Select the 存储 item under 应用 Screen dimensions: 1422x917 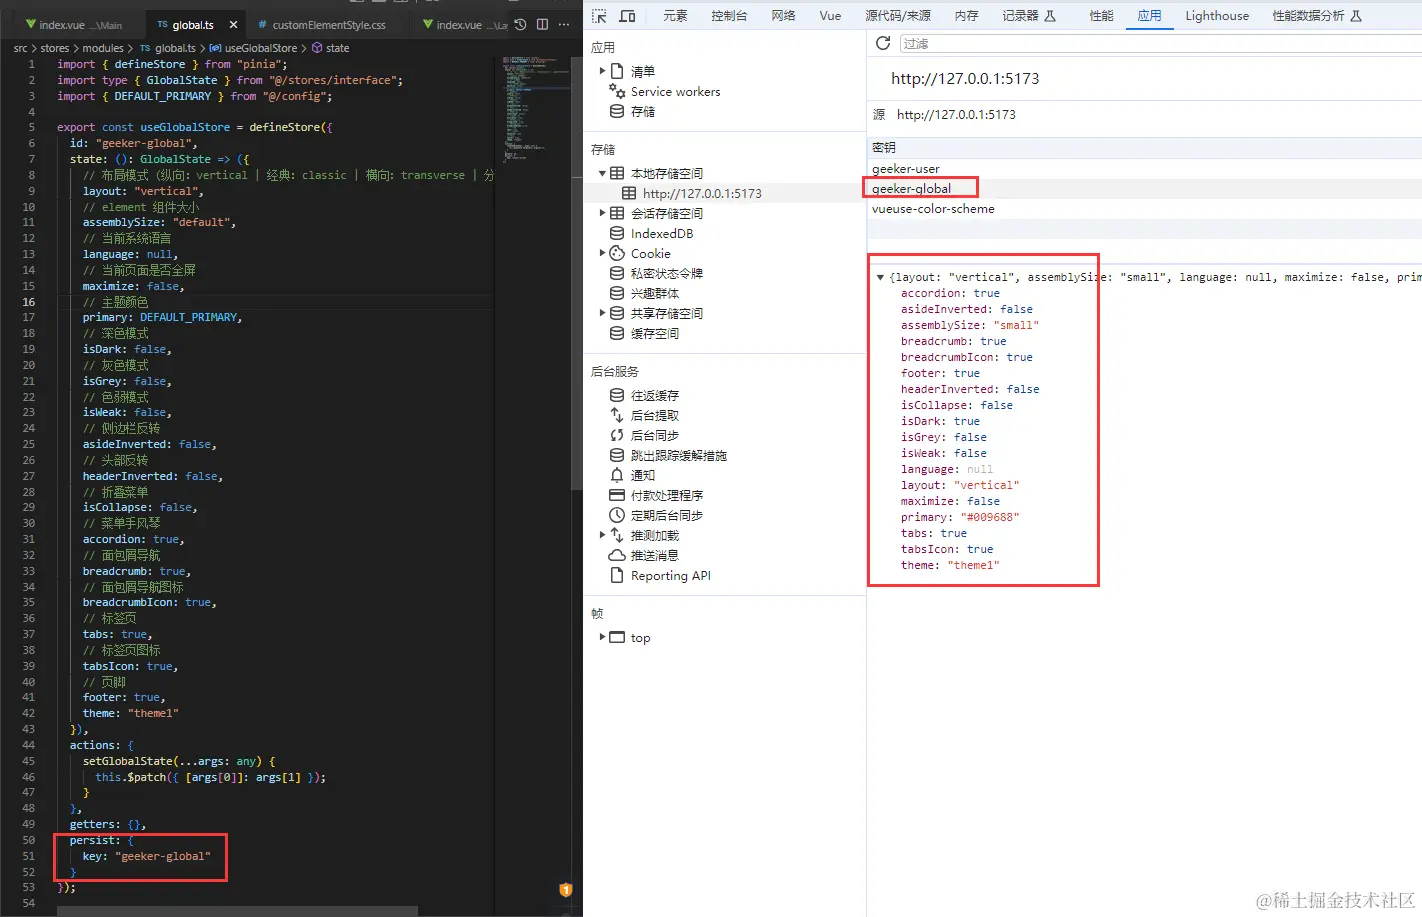[643, 112]
